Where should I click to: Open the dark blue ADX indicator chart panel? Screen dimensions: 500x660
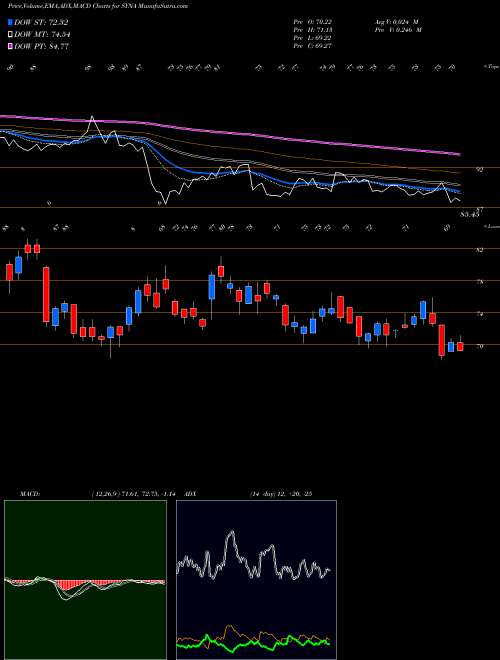point(256,580)
